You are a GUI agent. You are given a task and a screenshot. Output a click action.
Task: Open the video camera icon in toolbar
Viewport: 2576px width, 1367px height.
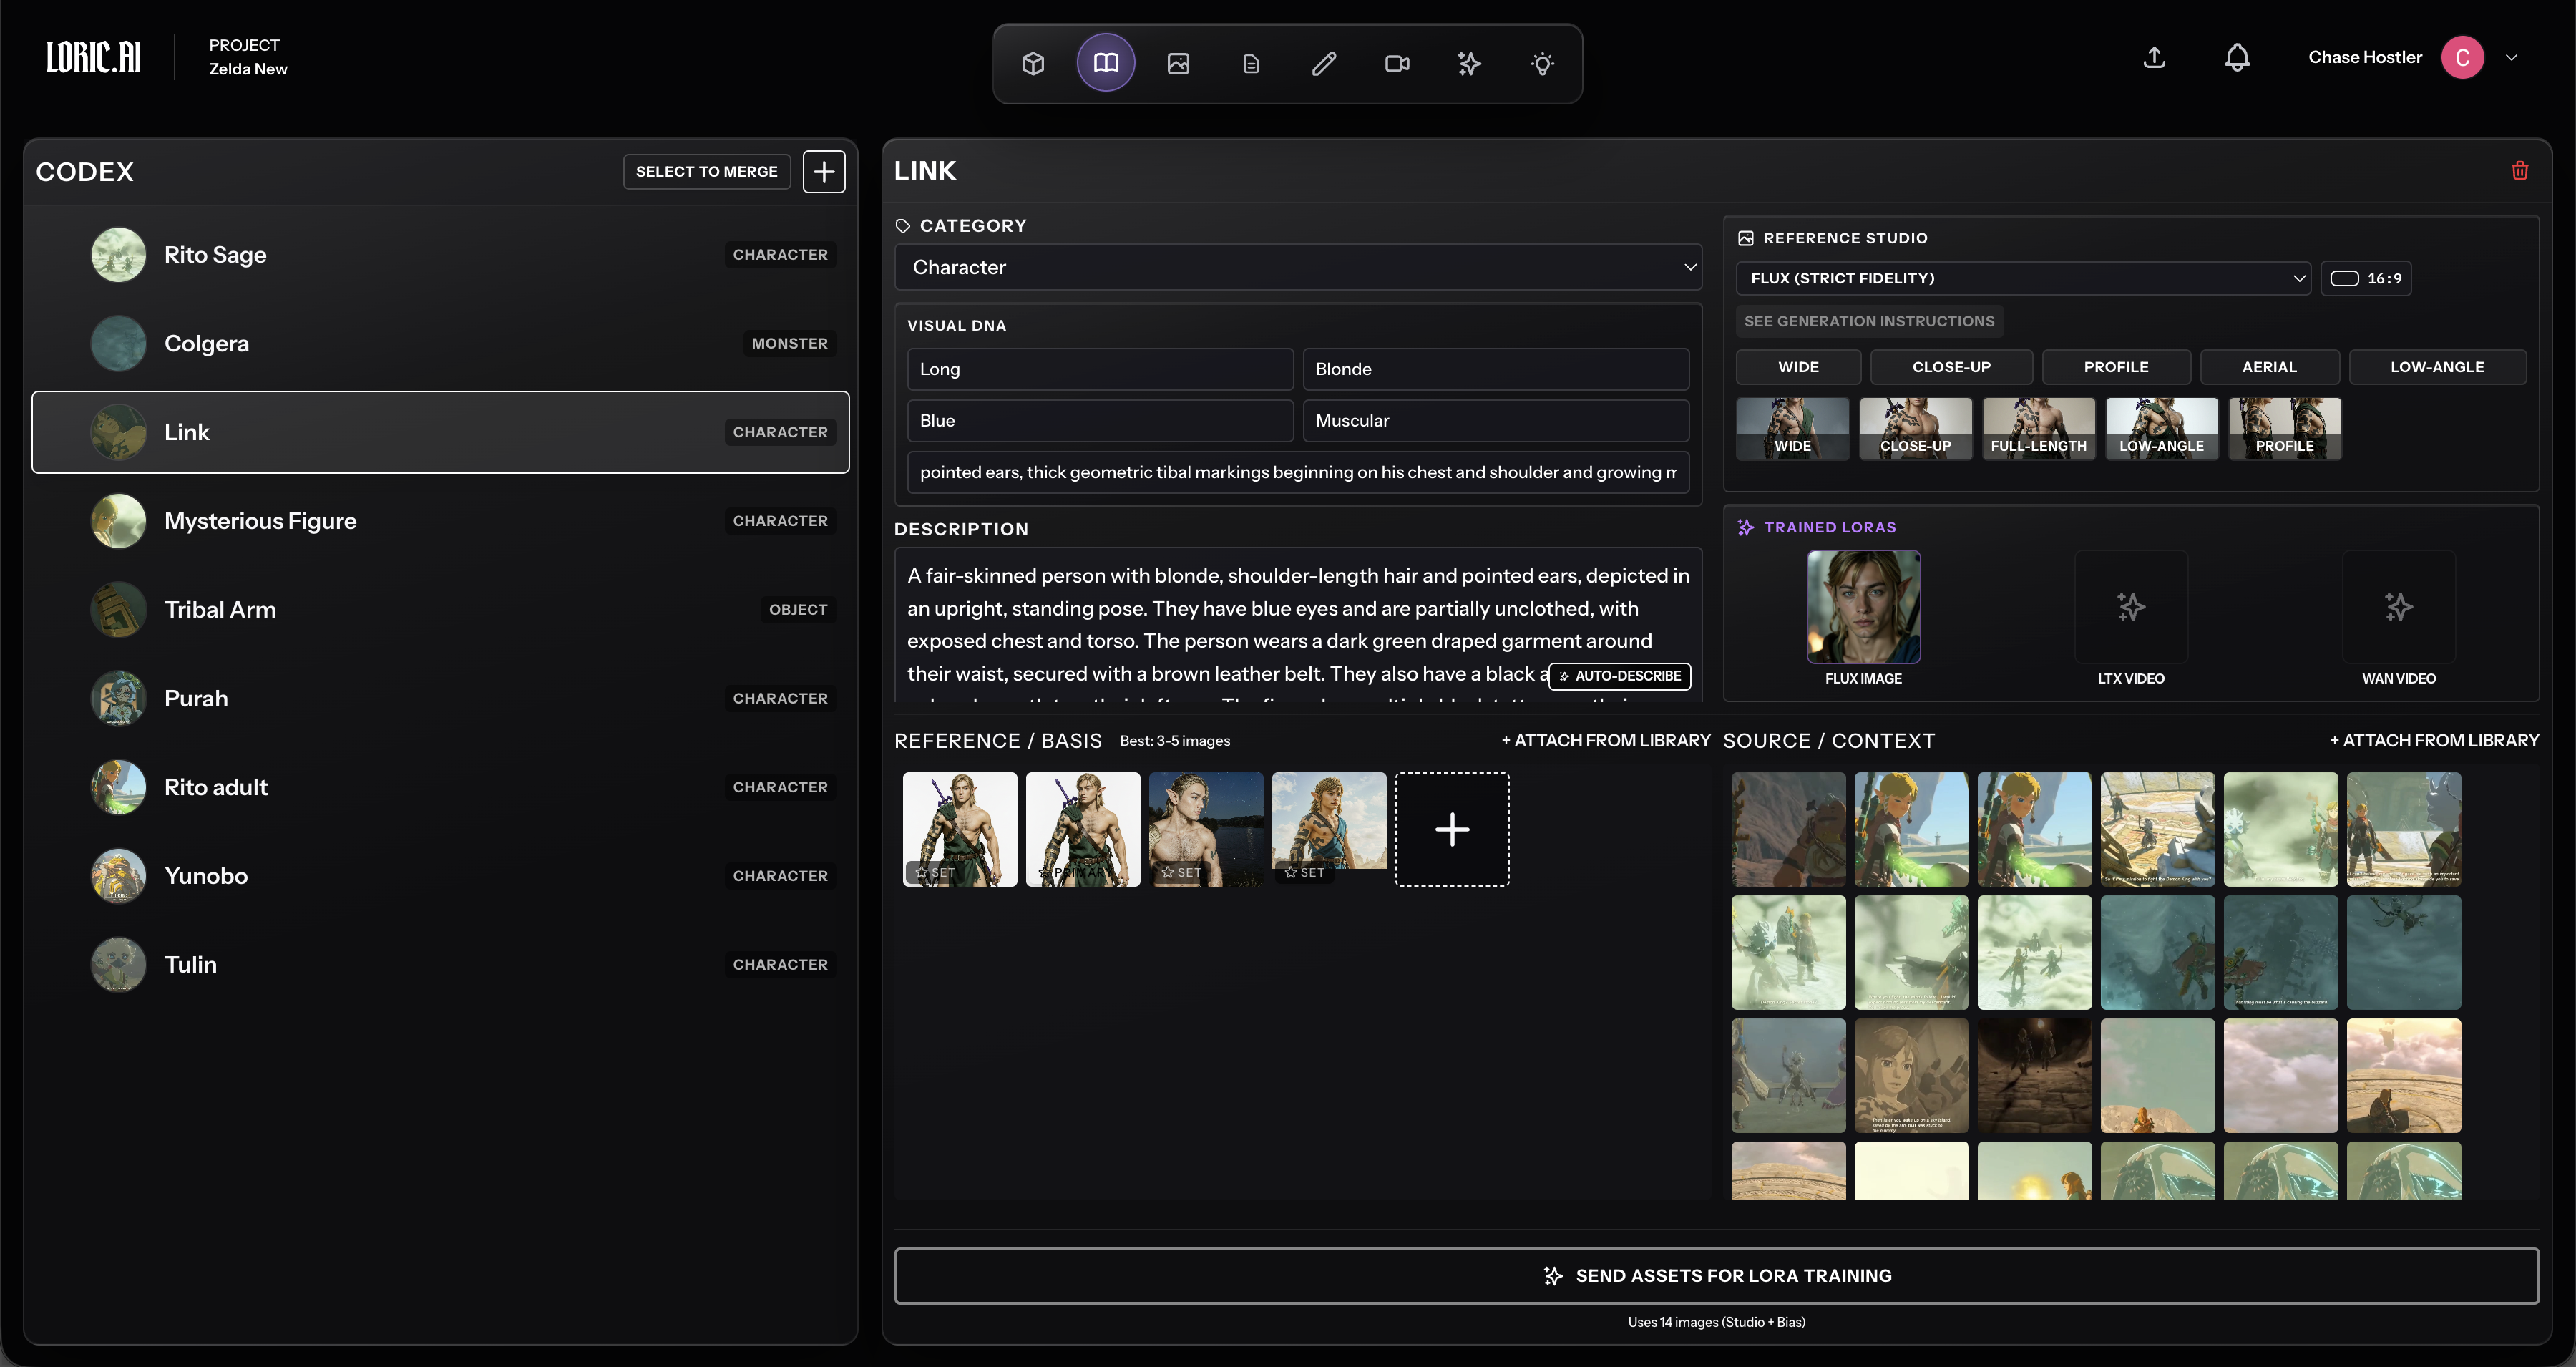pyautogui.click(x=1397, y=63)
